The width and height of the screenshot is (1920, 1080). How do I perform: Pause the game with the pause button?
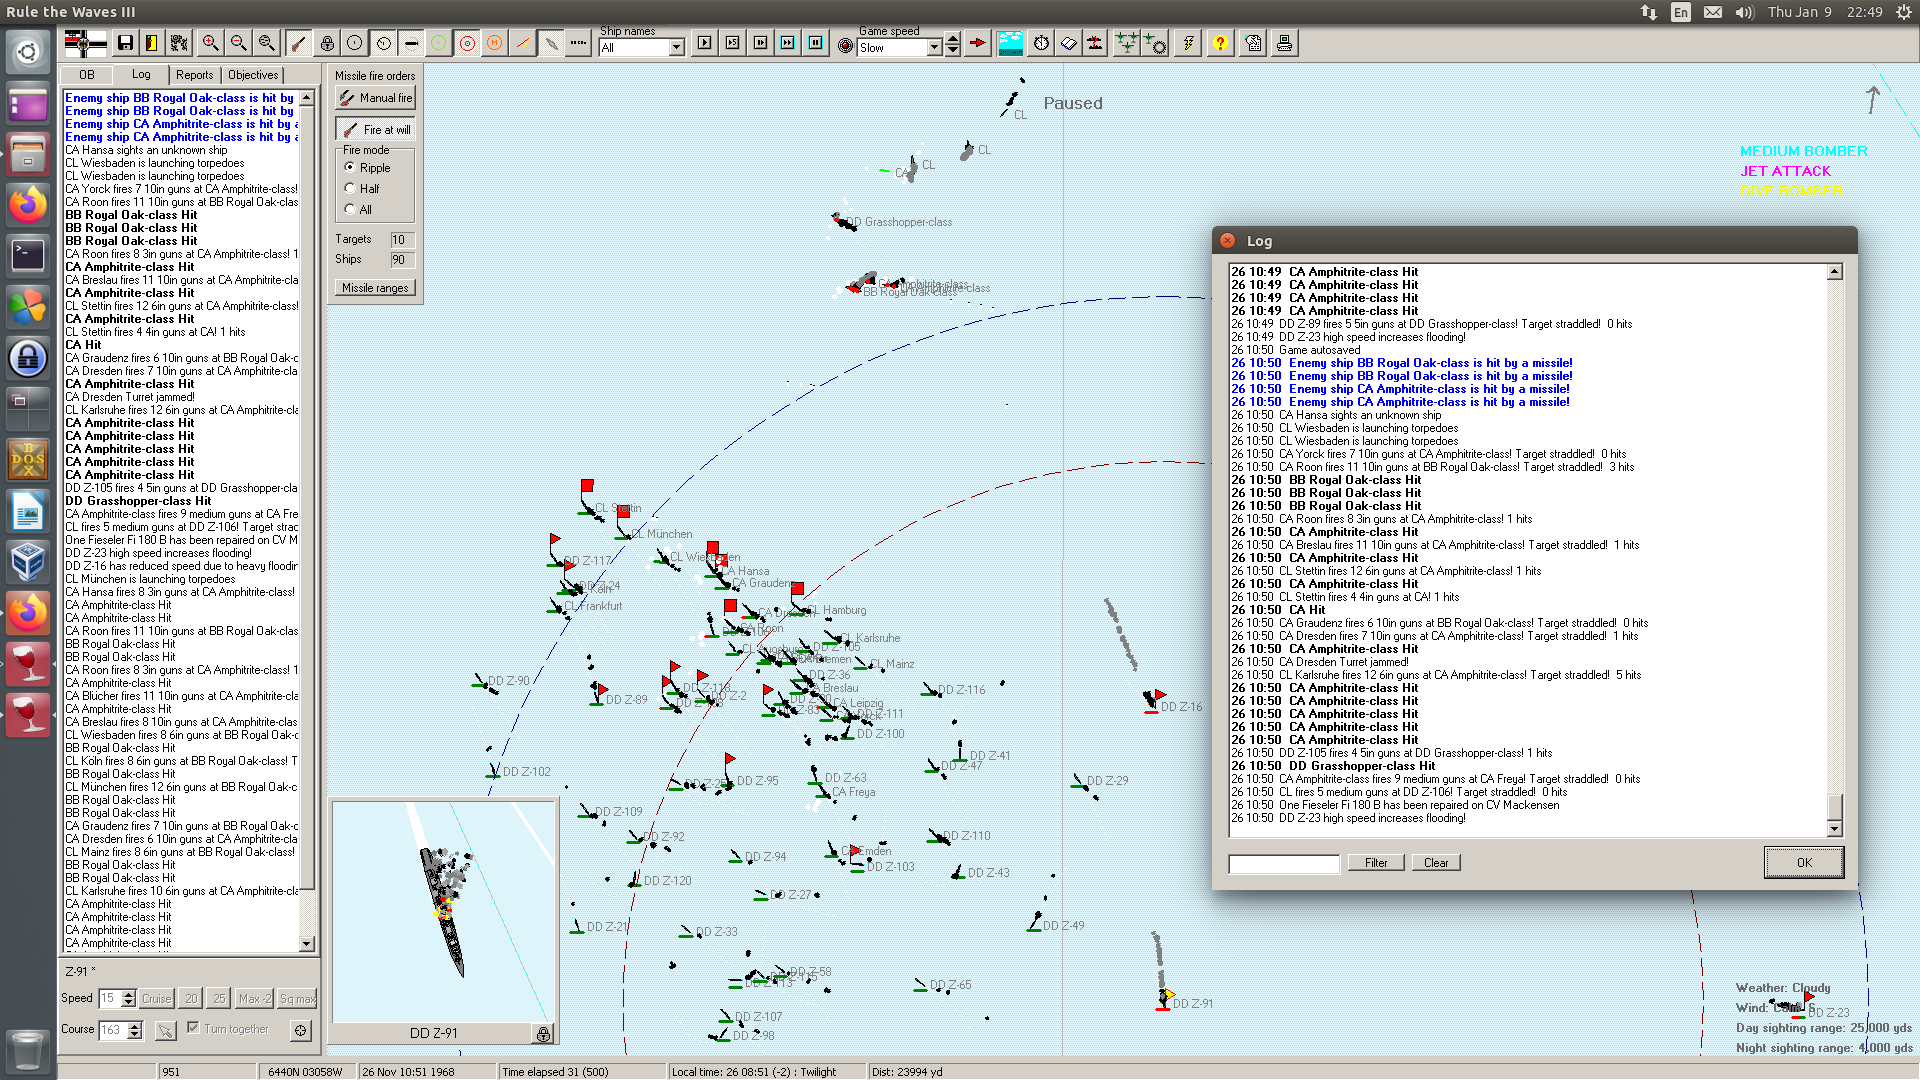[x=816, y=43]
